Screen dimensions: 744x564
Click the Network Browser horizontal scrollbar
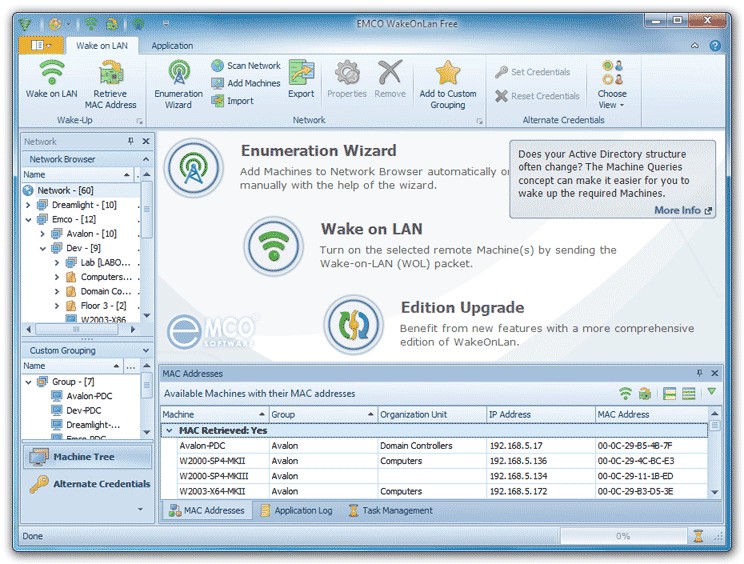tap(81, 329)
